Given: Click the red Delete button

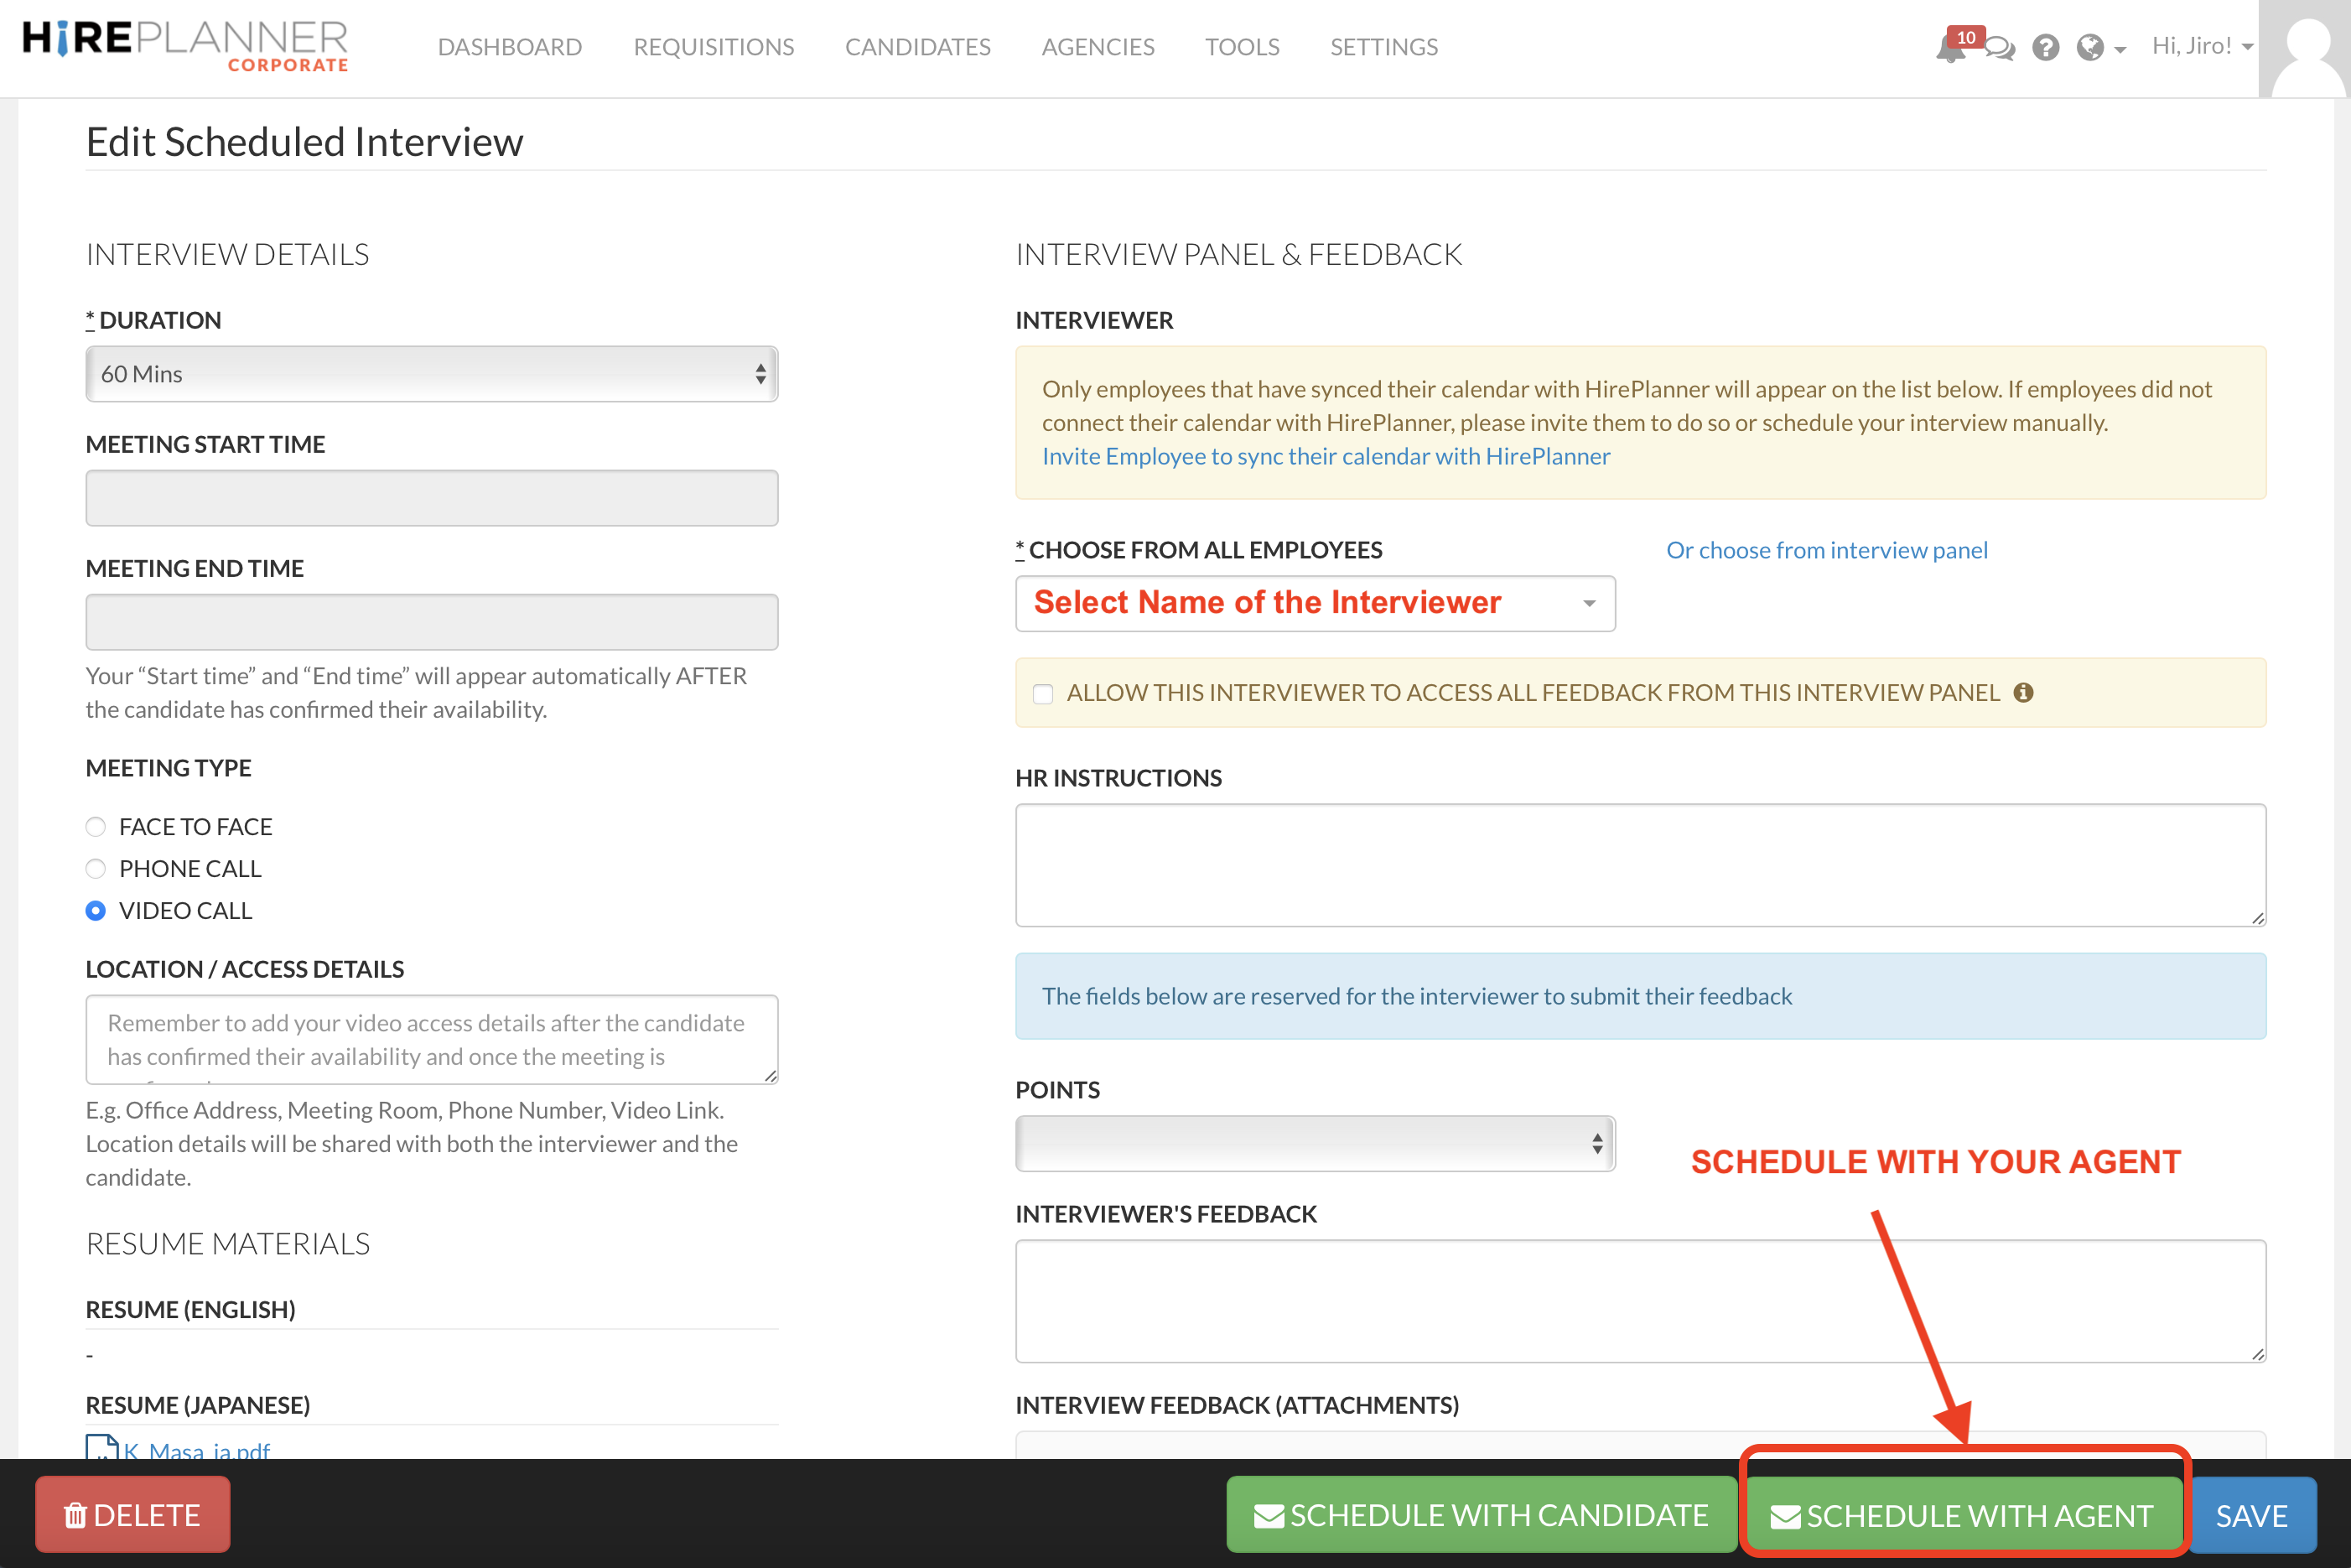Looking at the screenshot, I should click(x=133, y=1515).
